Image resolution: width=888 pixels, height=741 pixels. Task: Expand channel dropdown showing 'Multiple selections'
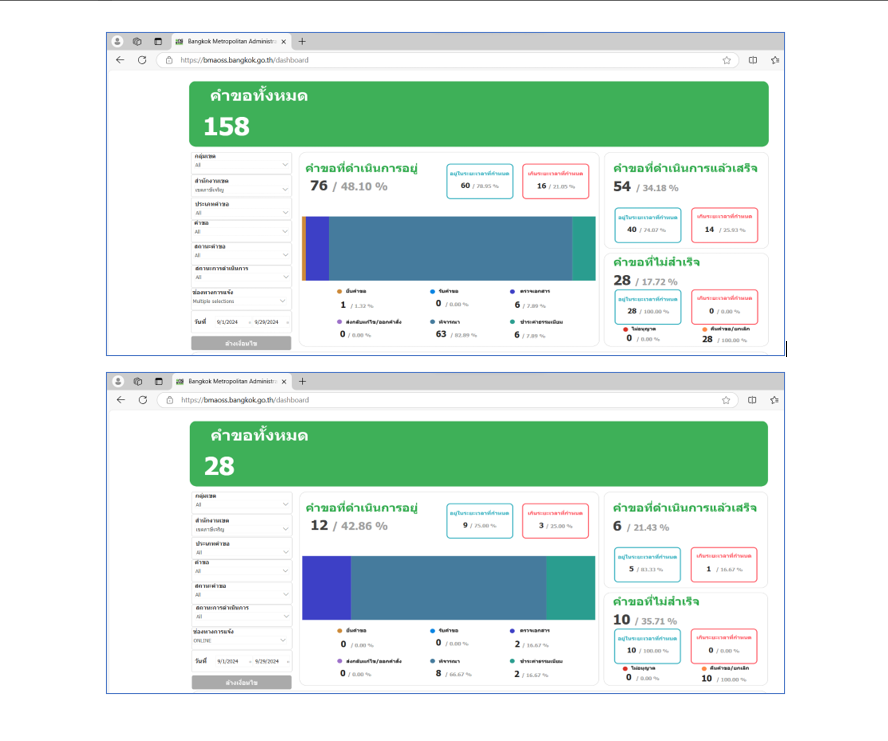point(240,300)
